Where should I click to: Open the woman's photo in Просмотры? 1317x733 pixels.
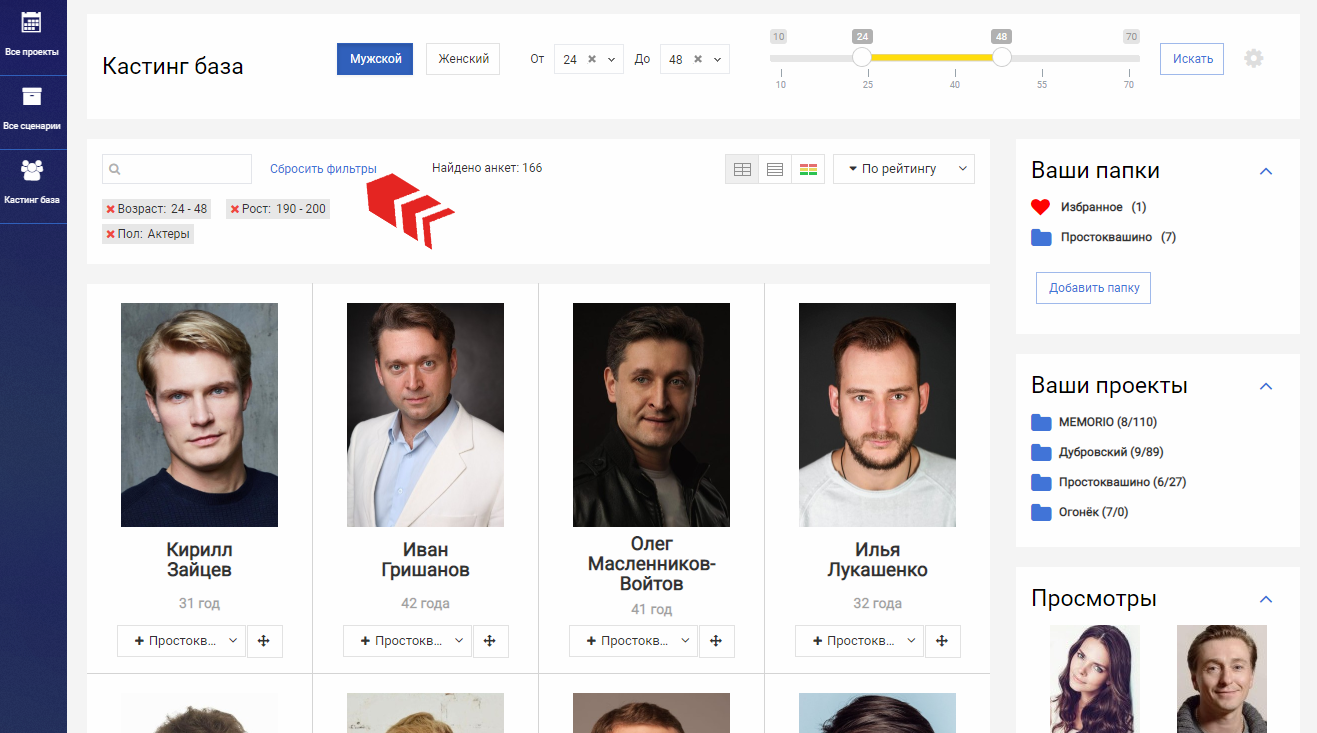click(x=1095, y=679)
